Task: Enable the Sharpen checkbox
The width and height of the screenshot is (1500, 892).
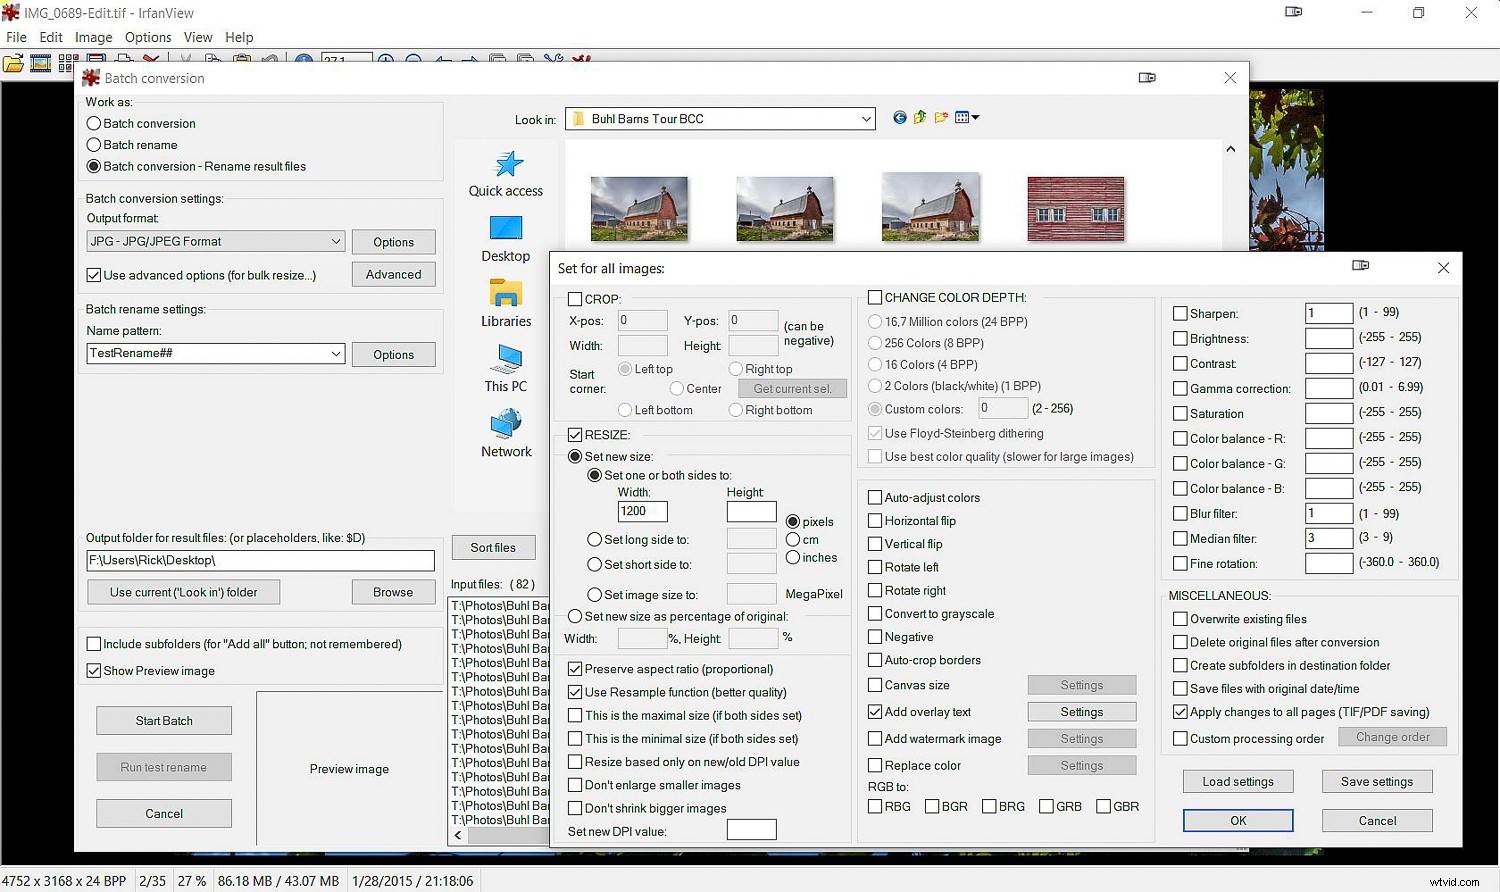Action: point(1180,313)
